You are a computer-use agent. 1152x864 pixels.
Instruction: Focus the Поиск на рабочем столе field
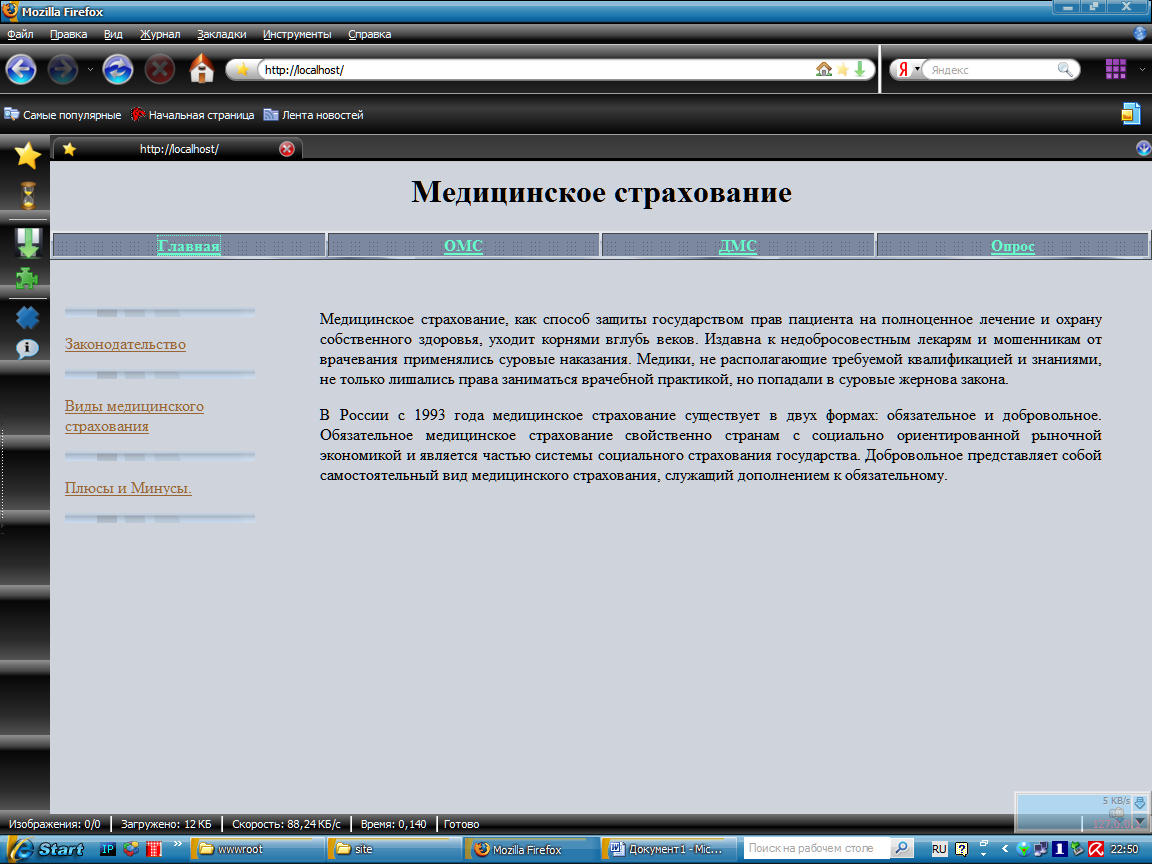[816, 848]
